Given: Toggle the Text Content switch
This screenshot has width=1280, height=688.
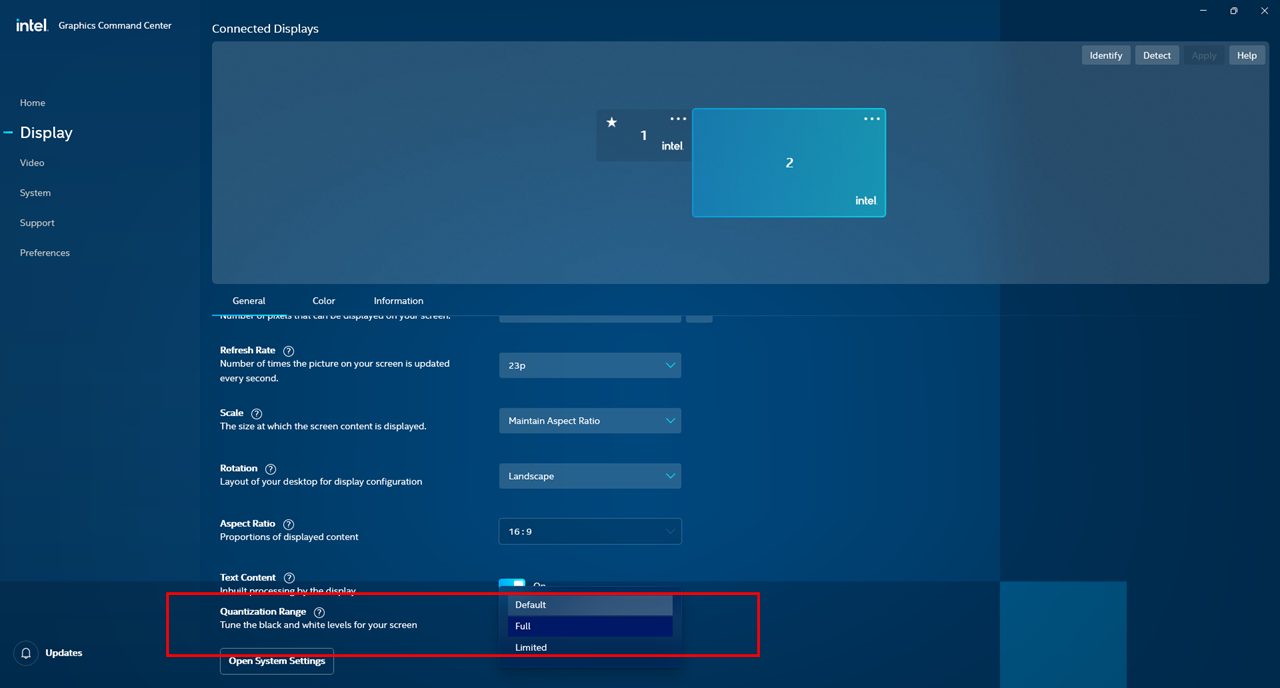Looking at the screenshot, I should (x=512, y=585).
